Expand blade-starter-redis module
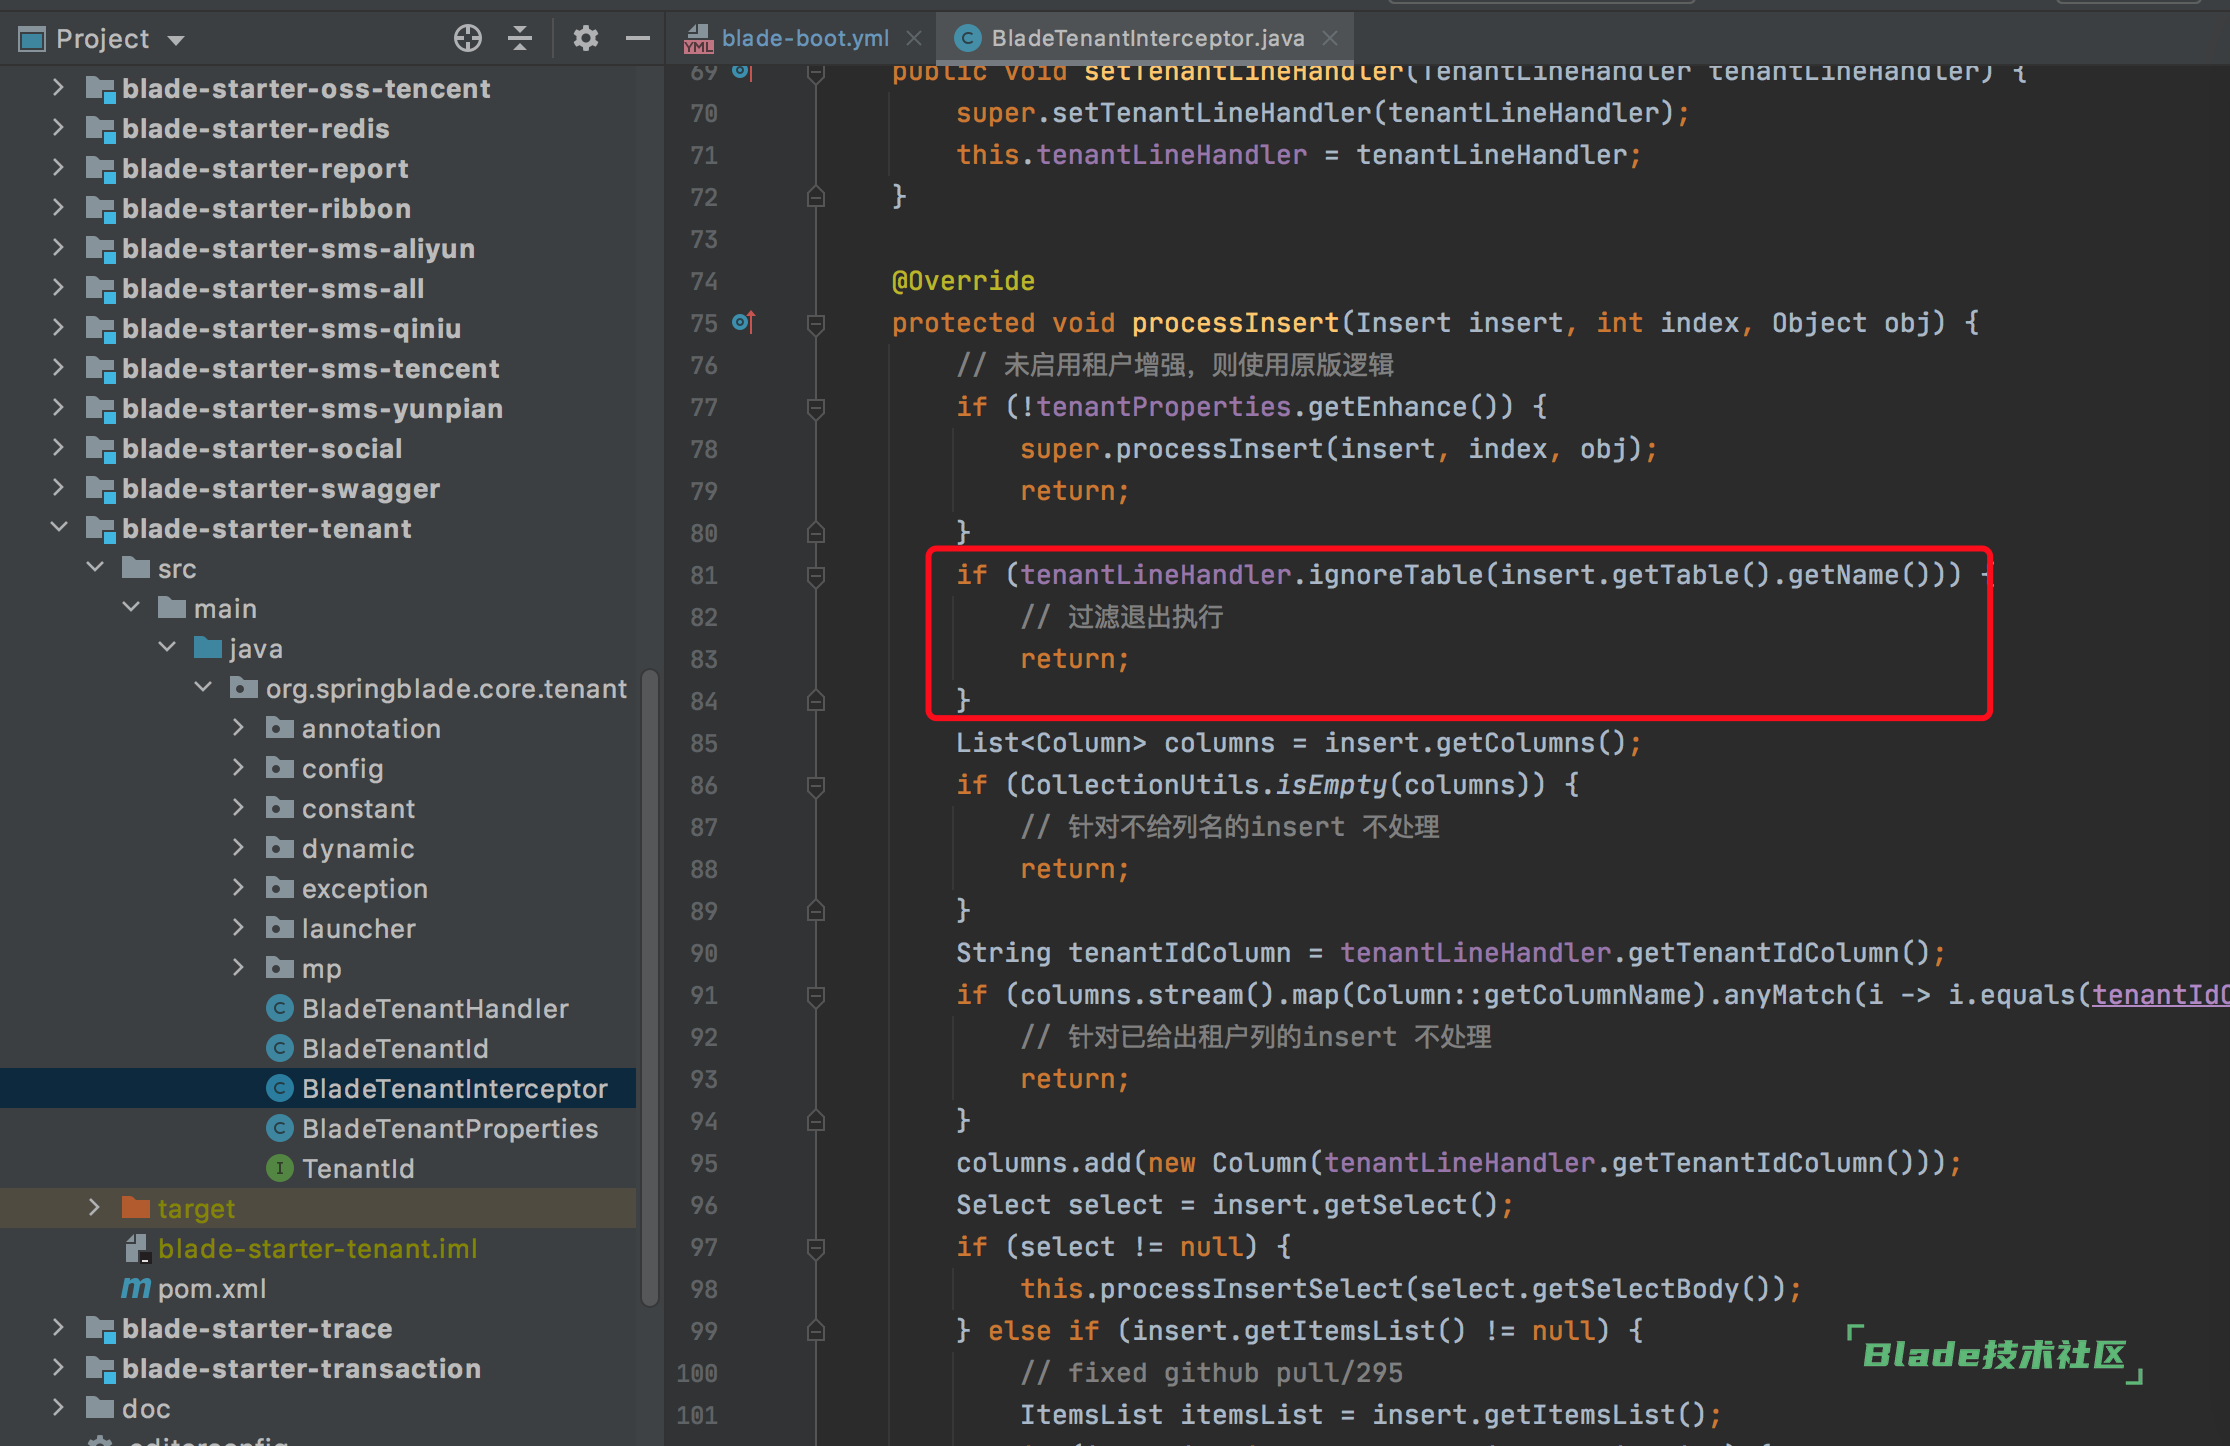This screenshot has height=1446, width=2230. pyautogui.click(x=58, y=128)
